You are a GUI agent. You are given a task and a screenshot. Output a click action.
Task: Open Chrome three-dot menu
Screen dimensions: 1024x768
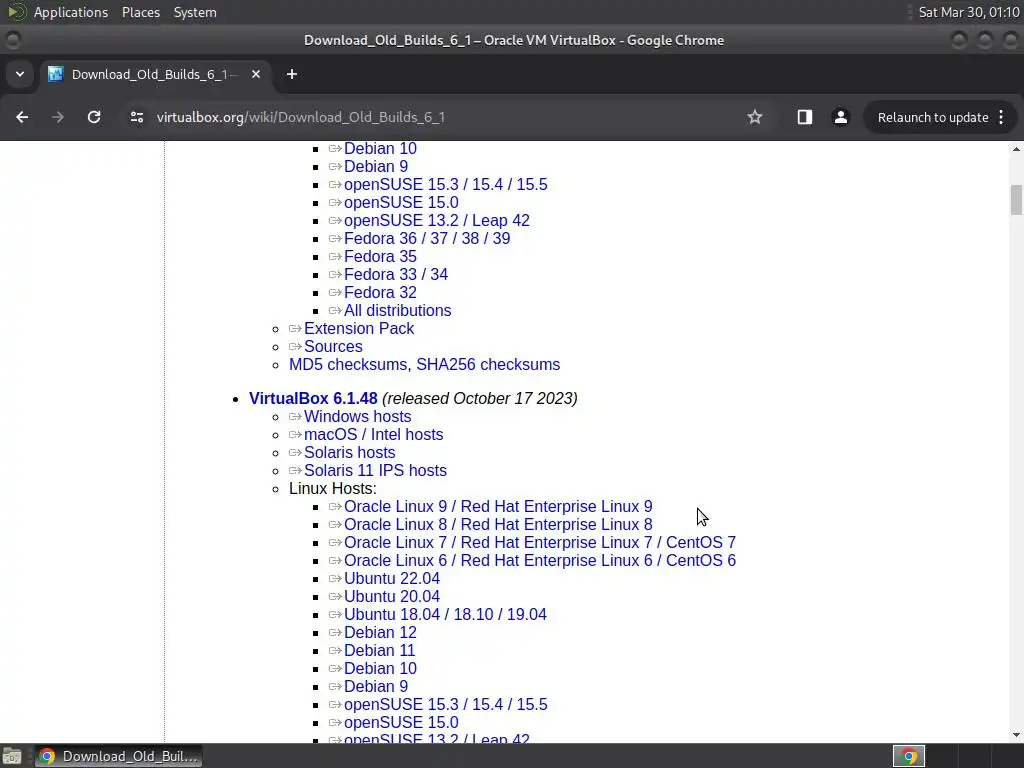tap(1001, 118)
